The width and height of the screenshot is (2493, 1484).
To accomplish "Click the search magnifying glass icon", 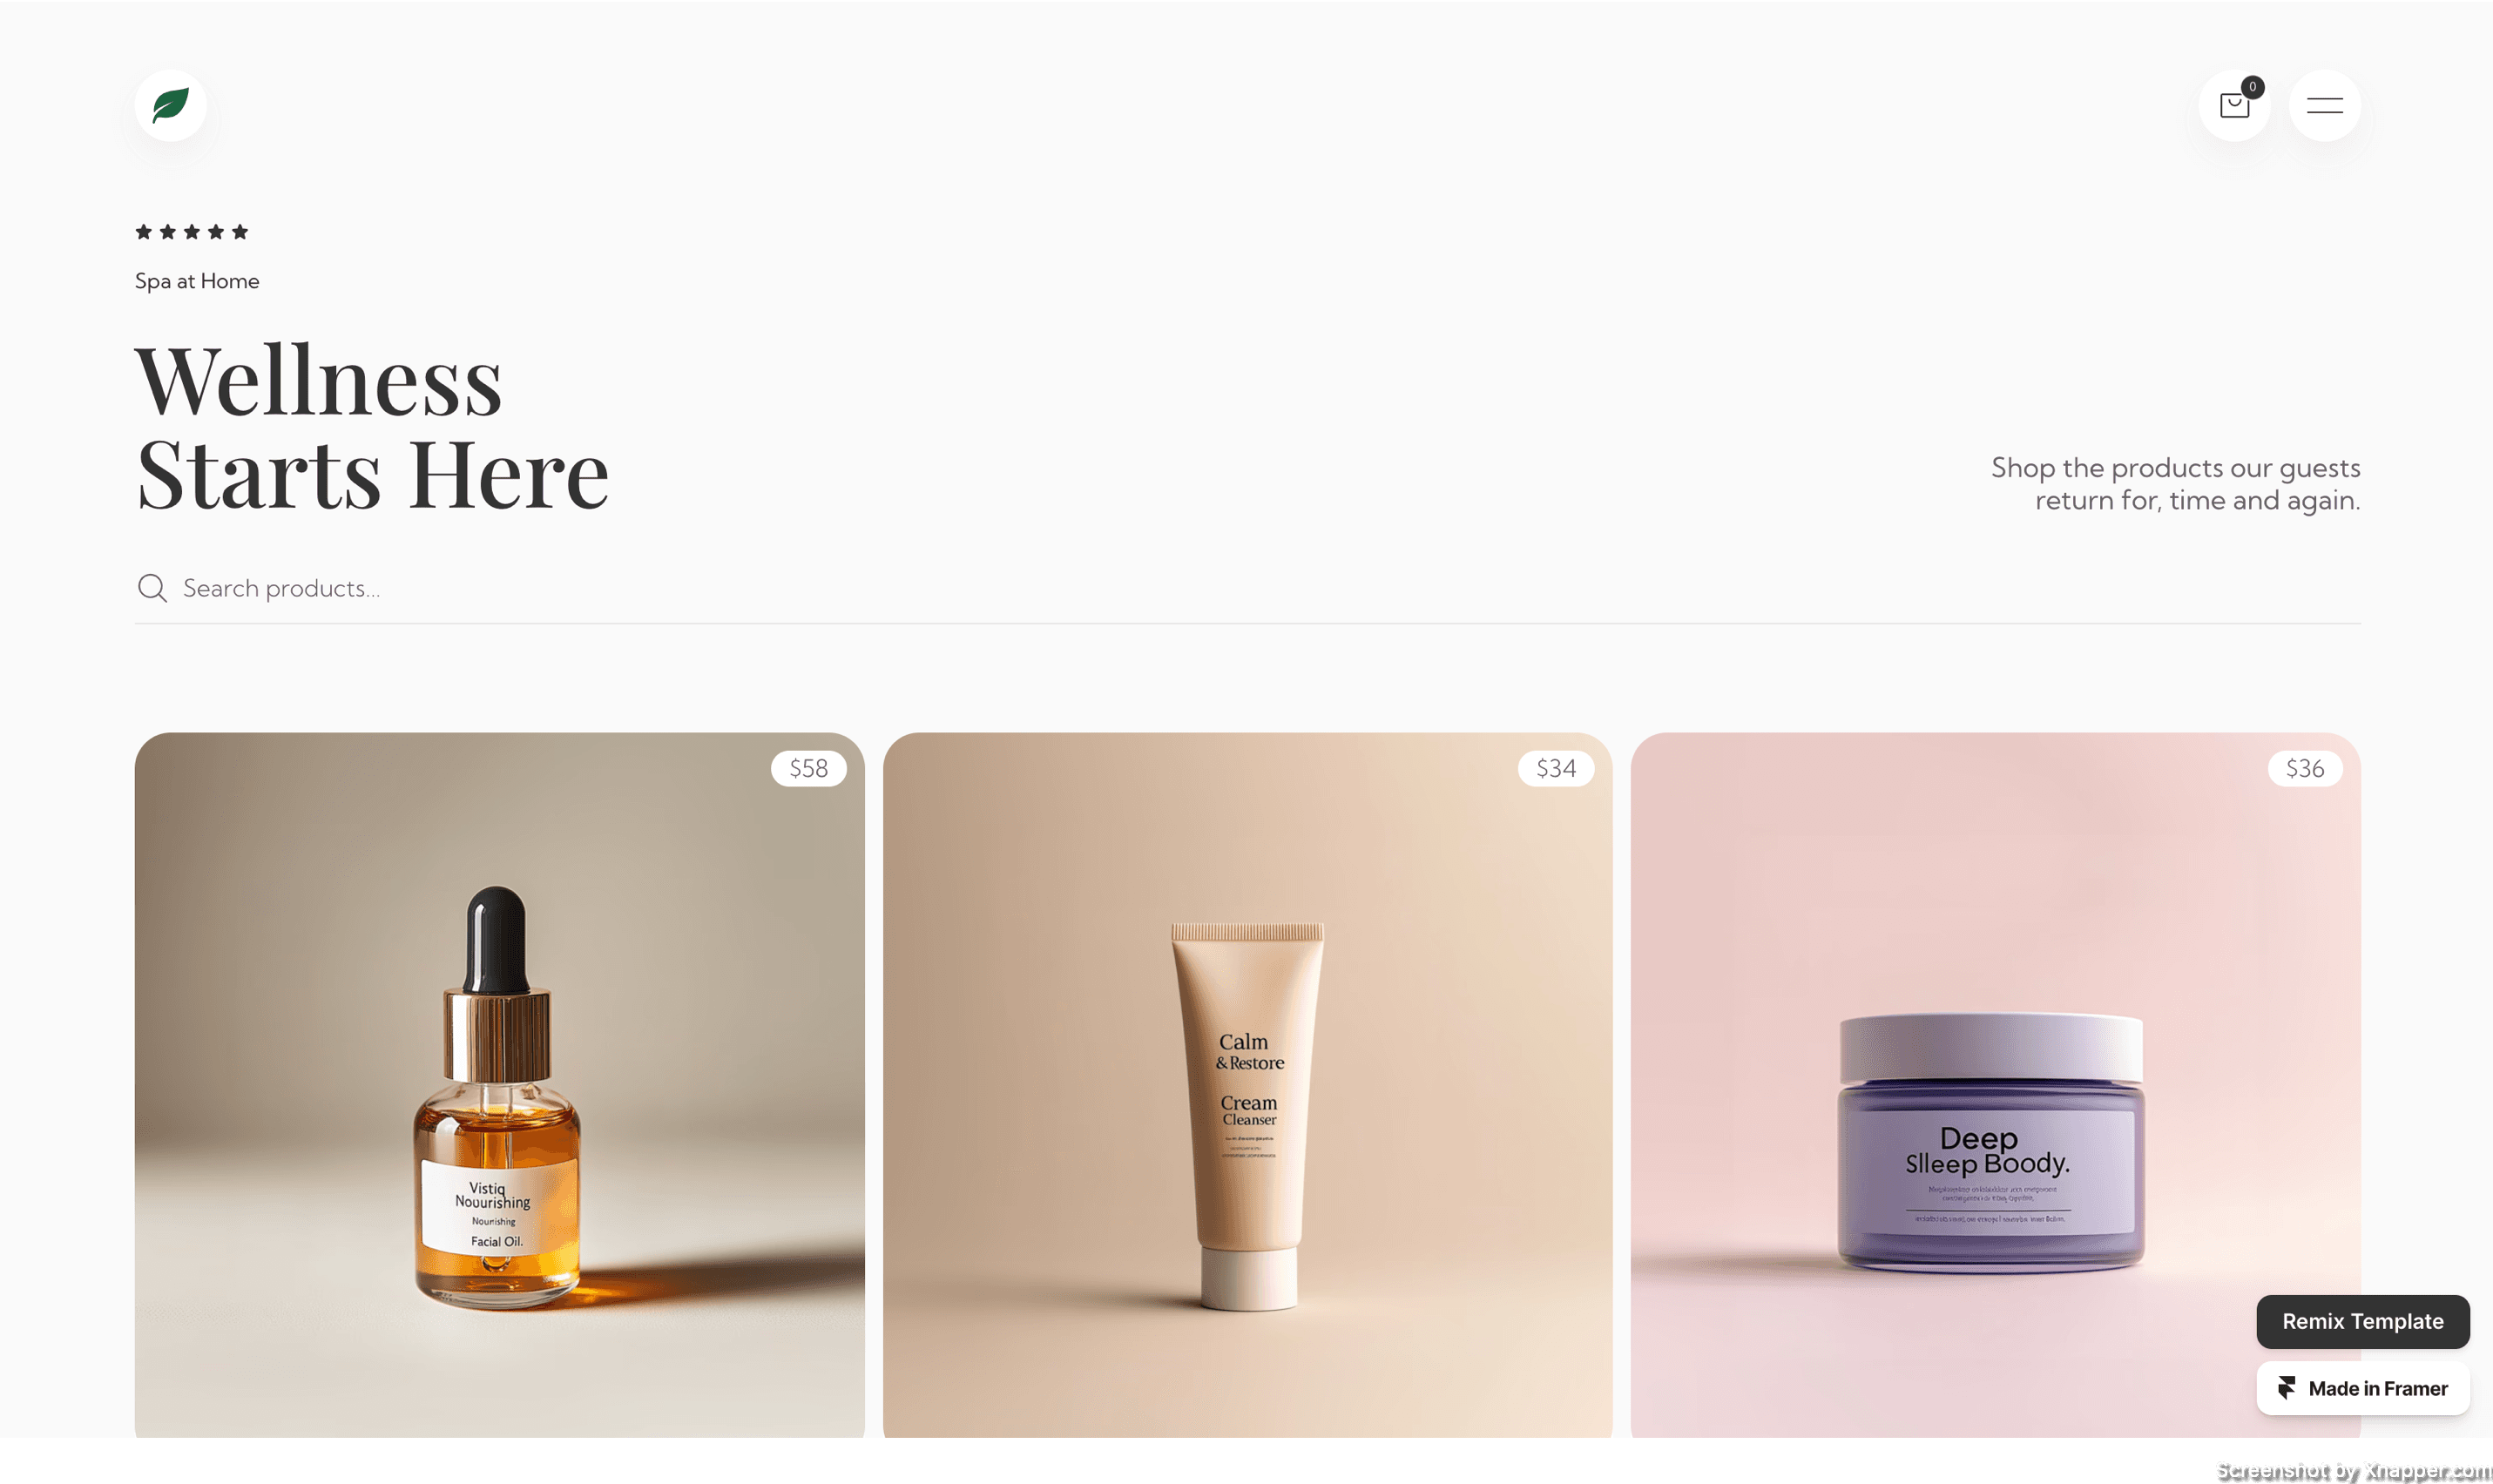I will pyautogui.click(x=152, y=588).
